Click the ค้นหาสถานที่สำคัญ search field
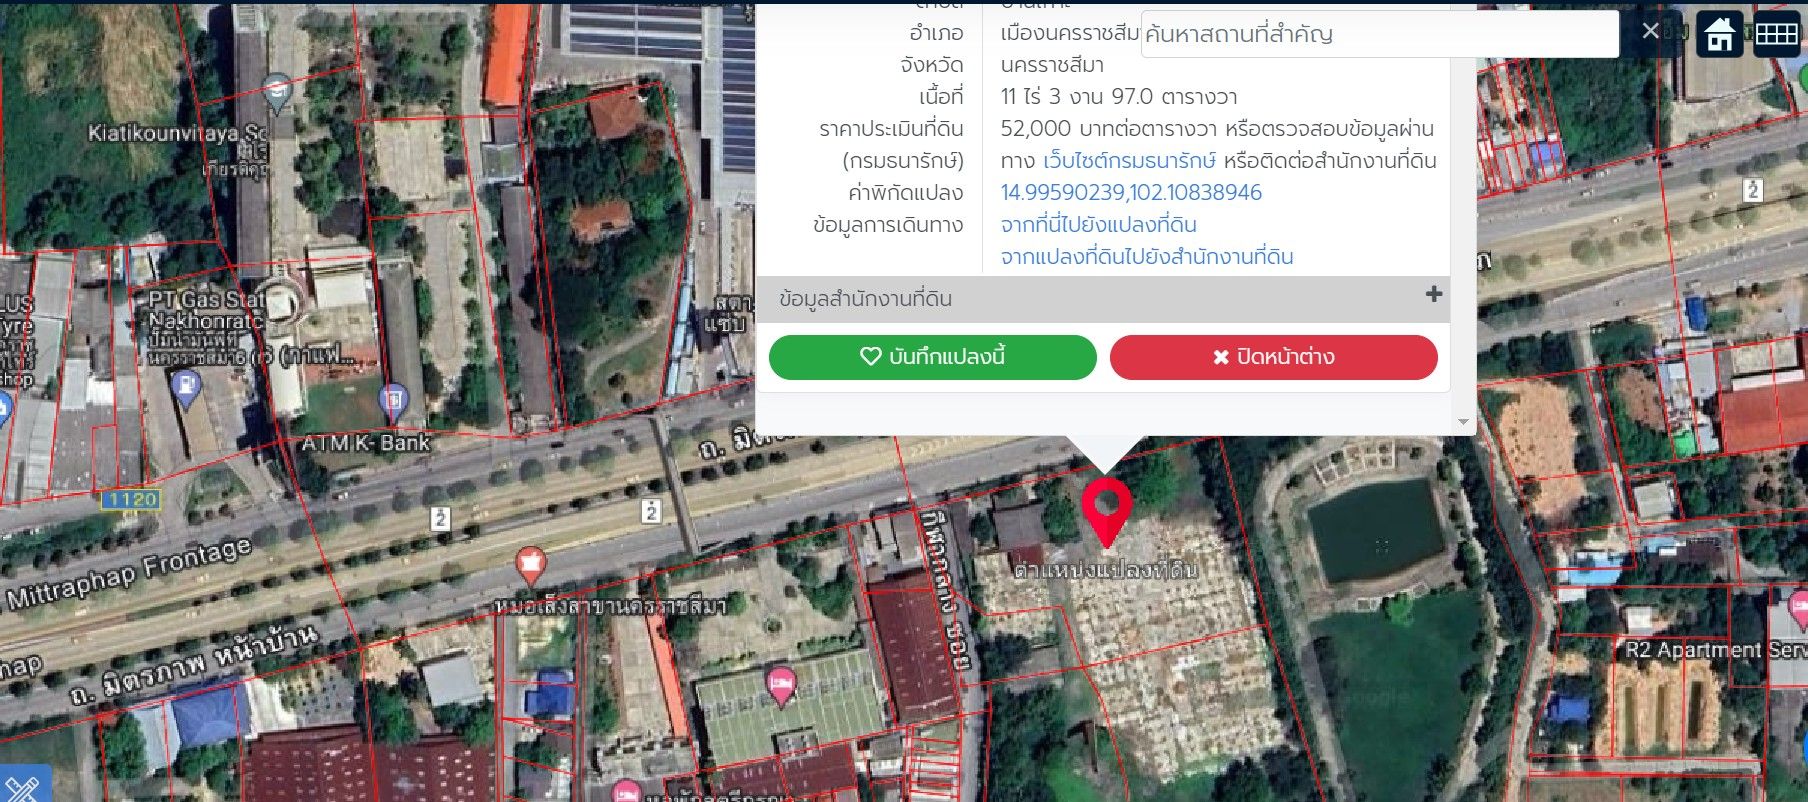Viewport: 1808px width, 802px height. click(x=1379, y=35)
